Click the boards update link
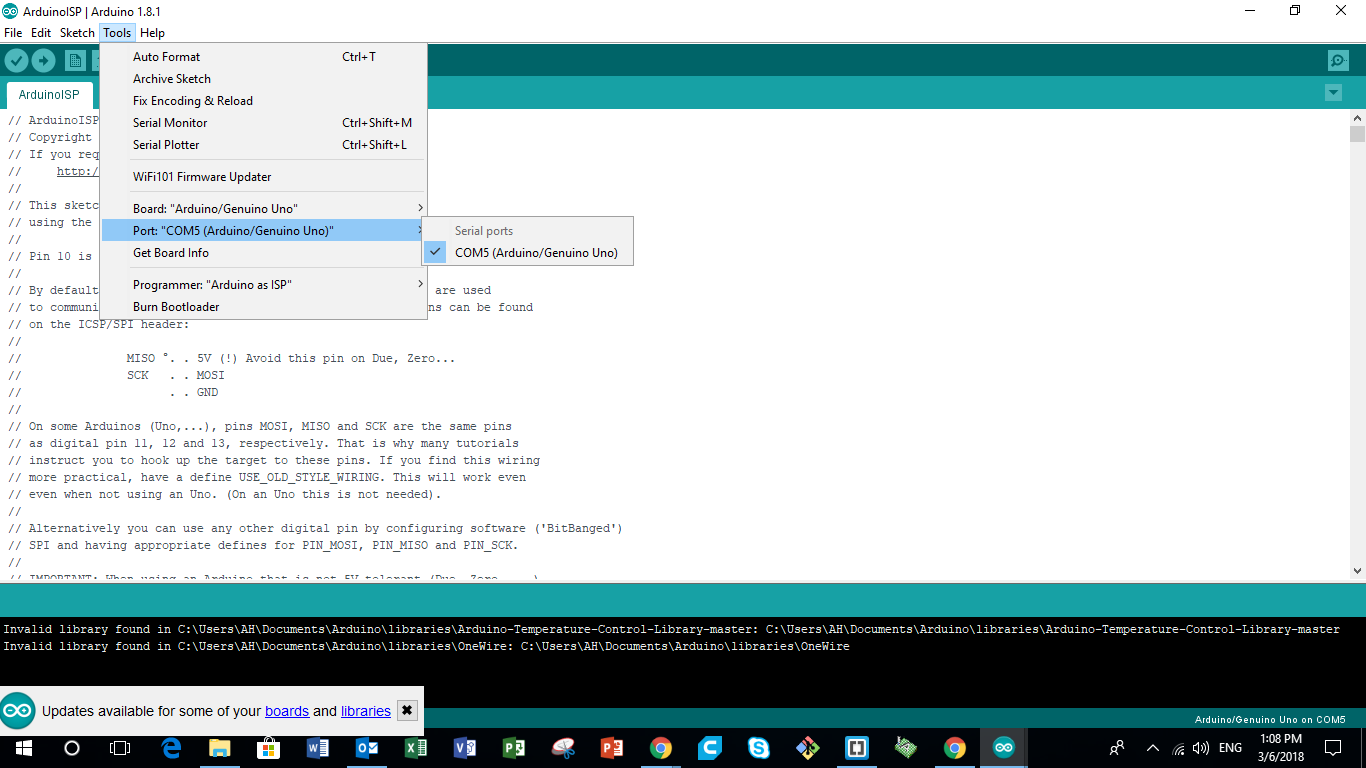 pyautogui.click(x=287, y=711)
